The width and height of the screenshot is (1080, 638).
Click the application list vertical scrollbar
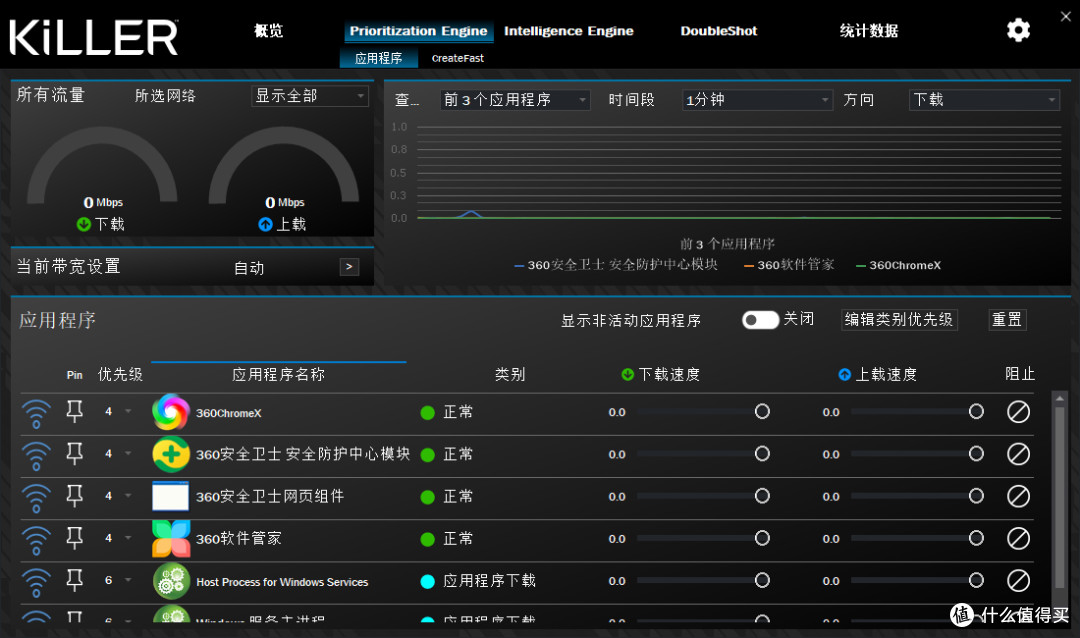pos(1059,497)
